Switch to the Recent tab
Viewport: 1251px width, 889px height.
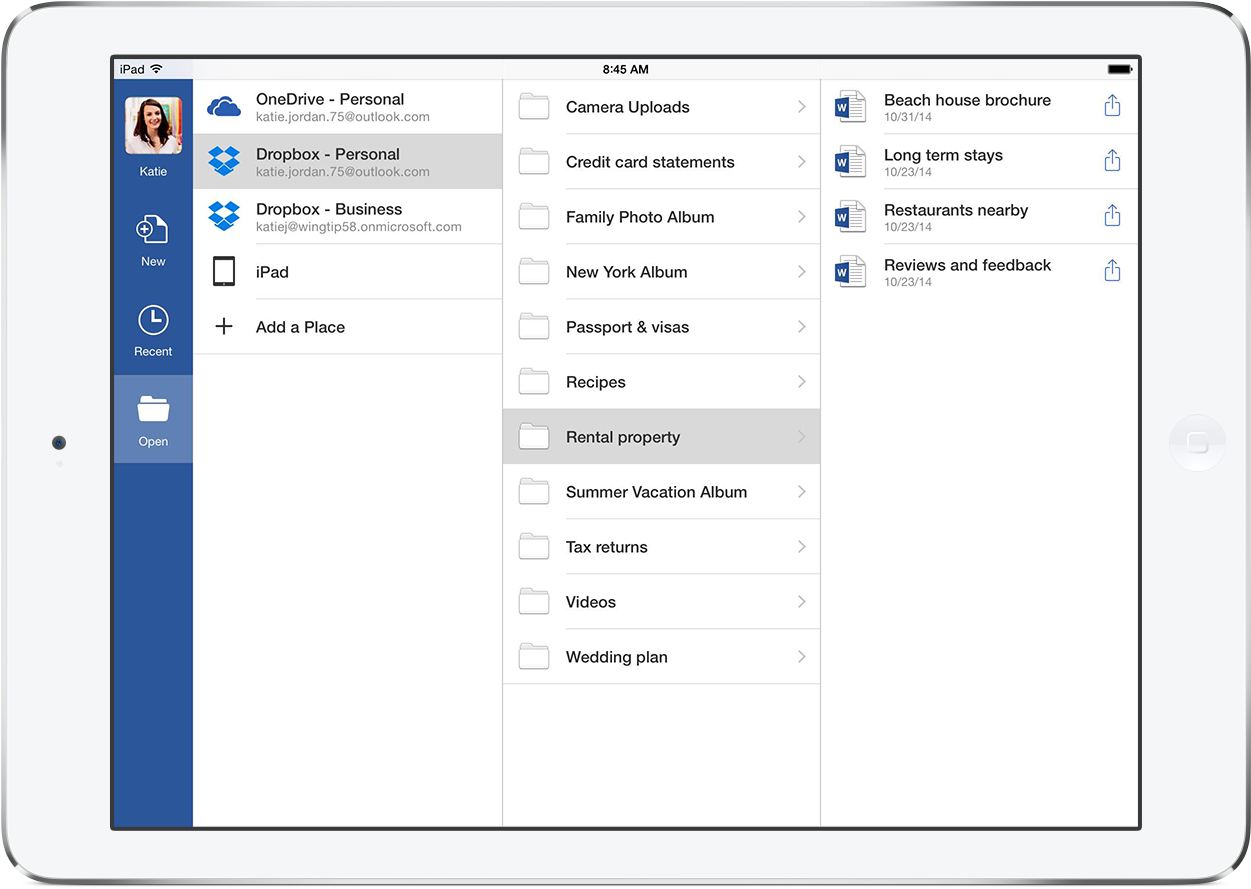coord(153,330)
